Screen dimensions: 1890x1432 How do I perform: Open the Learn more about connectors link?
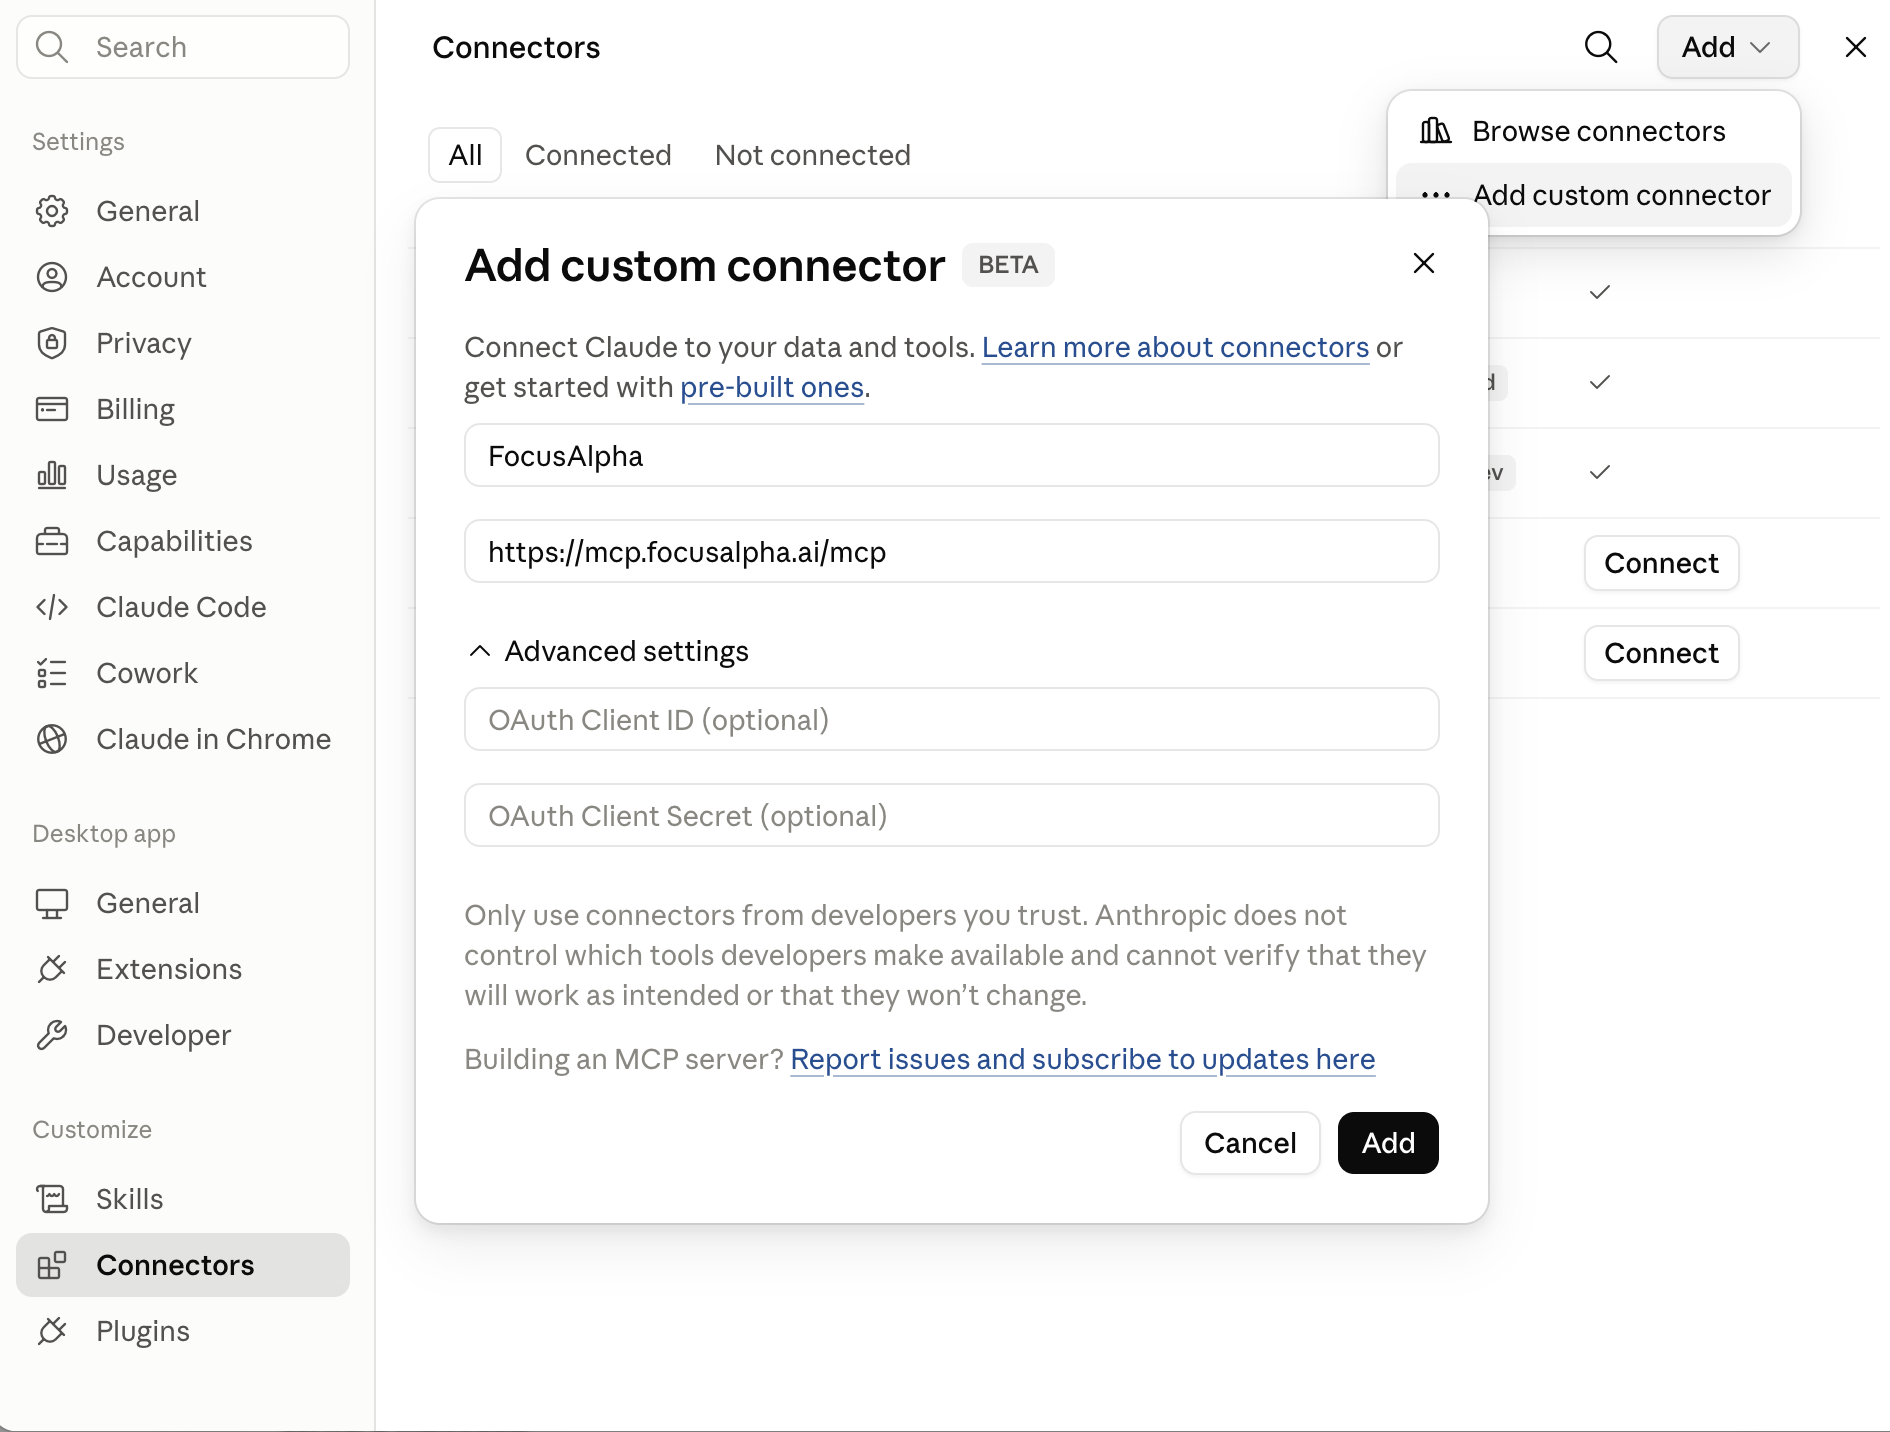tap(1175, 347)
